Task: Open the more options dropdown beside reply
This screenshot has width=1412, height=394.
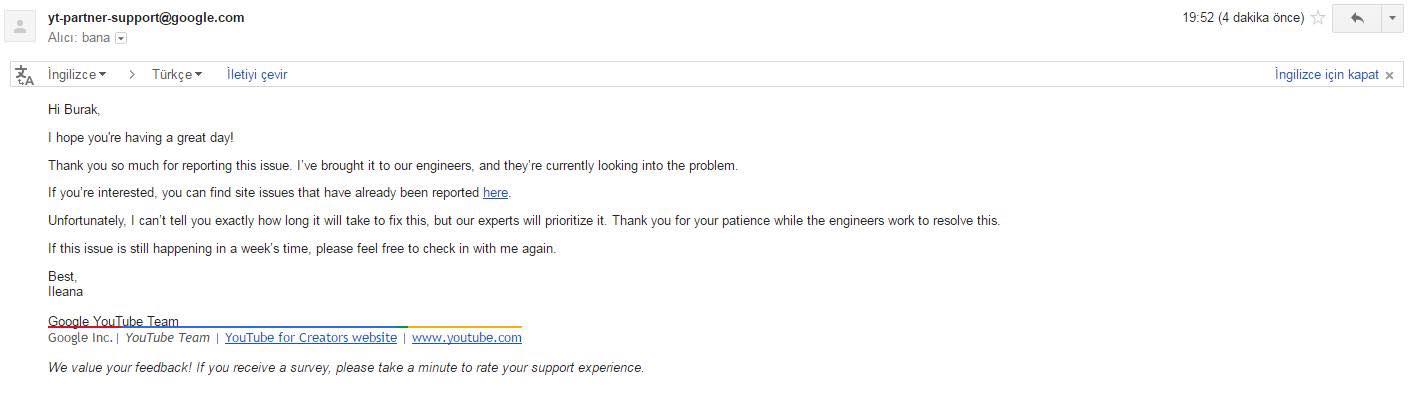Action: tap(1392, 18)
